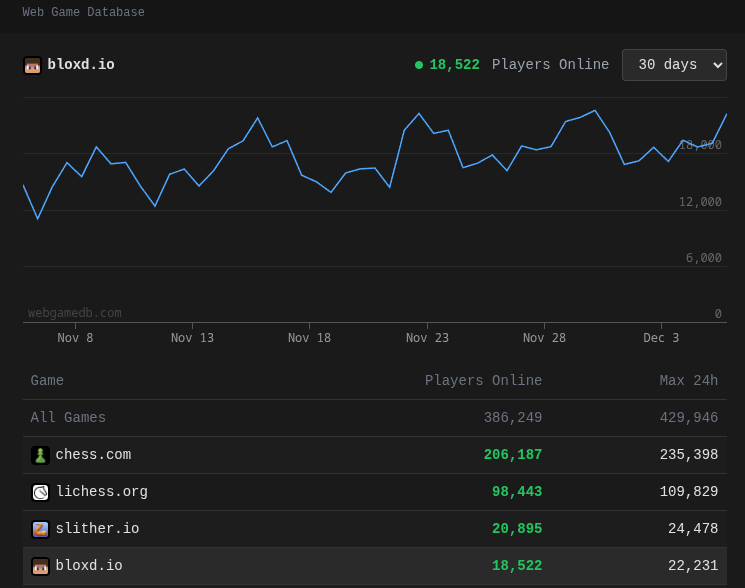
Task: Click the chess.com pawn icon
Action: (x=40, y=455)
